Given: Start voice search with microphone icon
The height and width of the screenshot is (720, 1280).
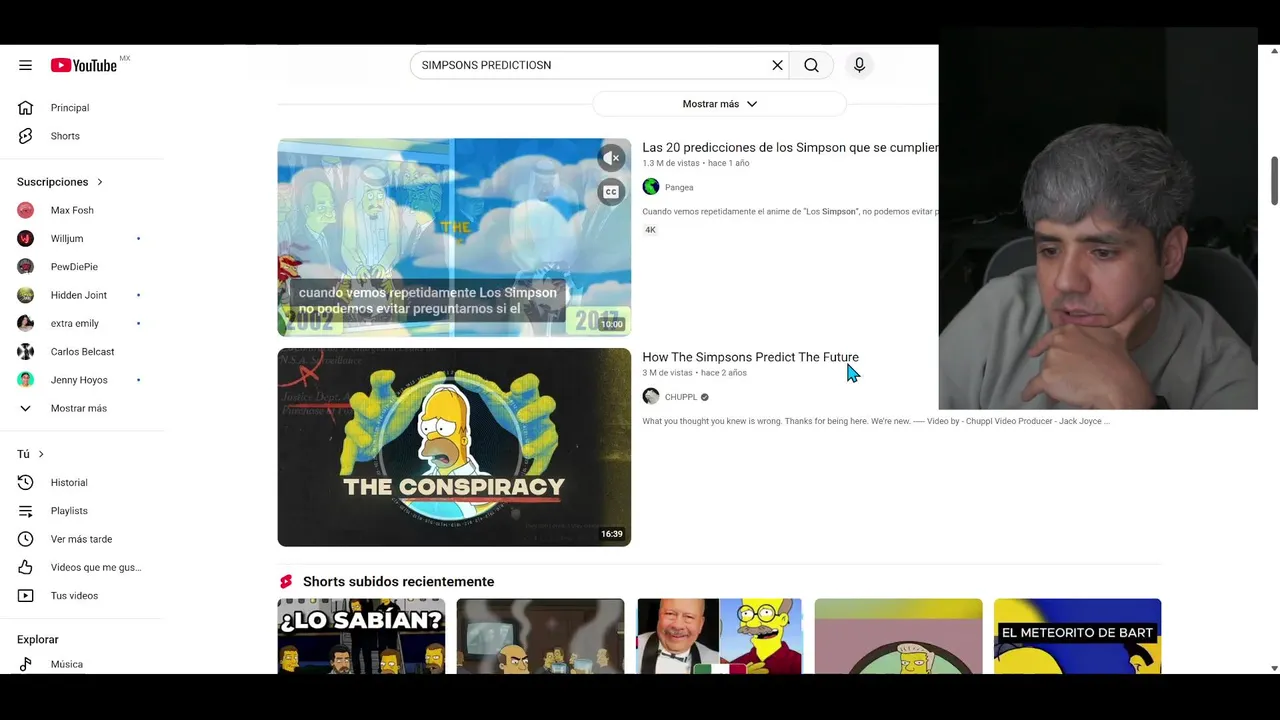Looking at the screenshot, I should point(859,65).
